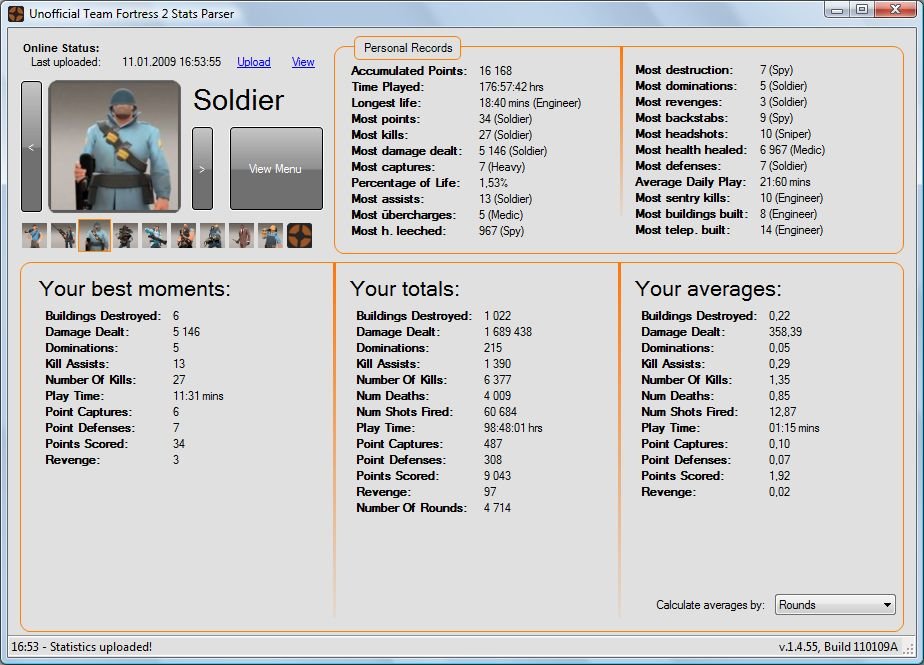Select the Sniper class thumbnail

65,236
